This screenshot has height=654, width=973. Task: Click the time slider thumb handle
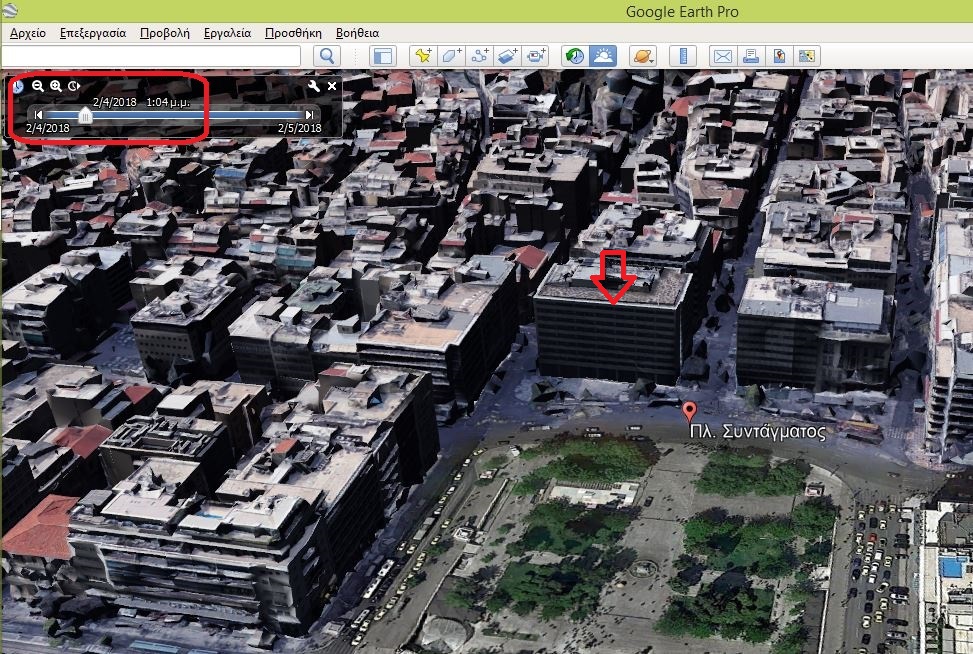tap(85, 115)
